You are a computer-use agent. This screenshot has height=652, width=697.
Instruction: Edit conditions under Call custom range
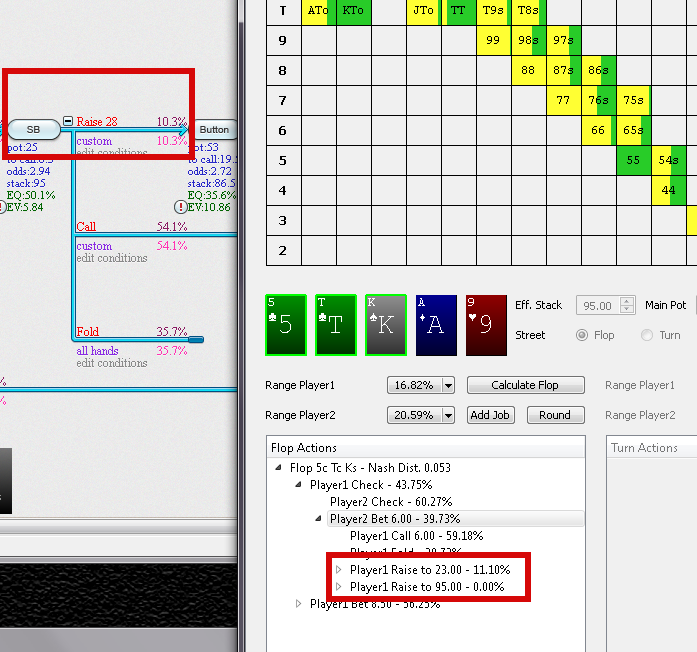coord(112,258)
